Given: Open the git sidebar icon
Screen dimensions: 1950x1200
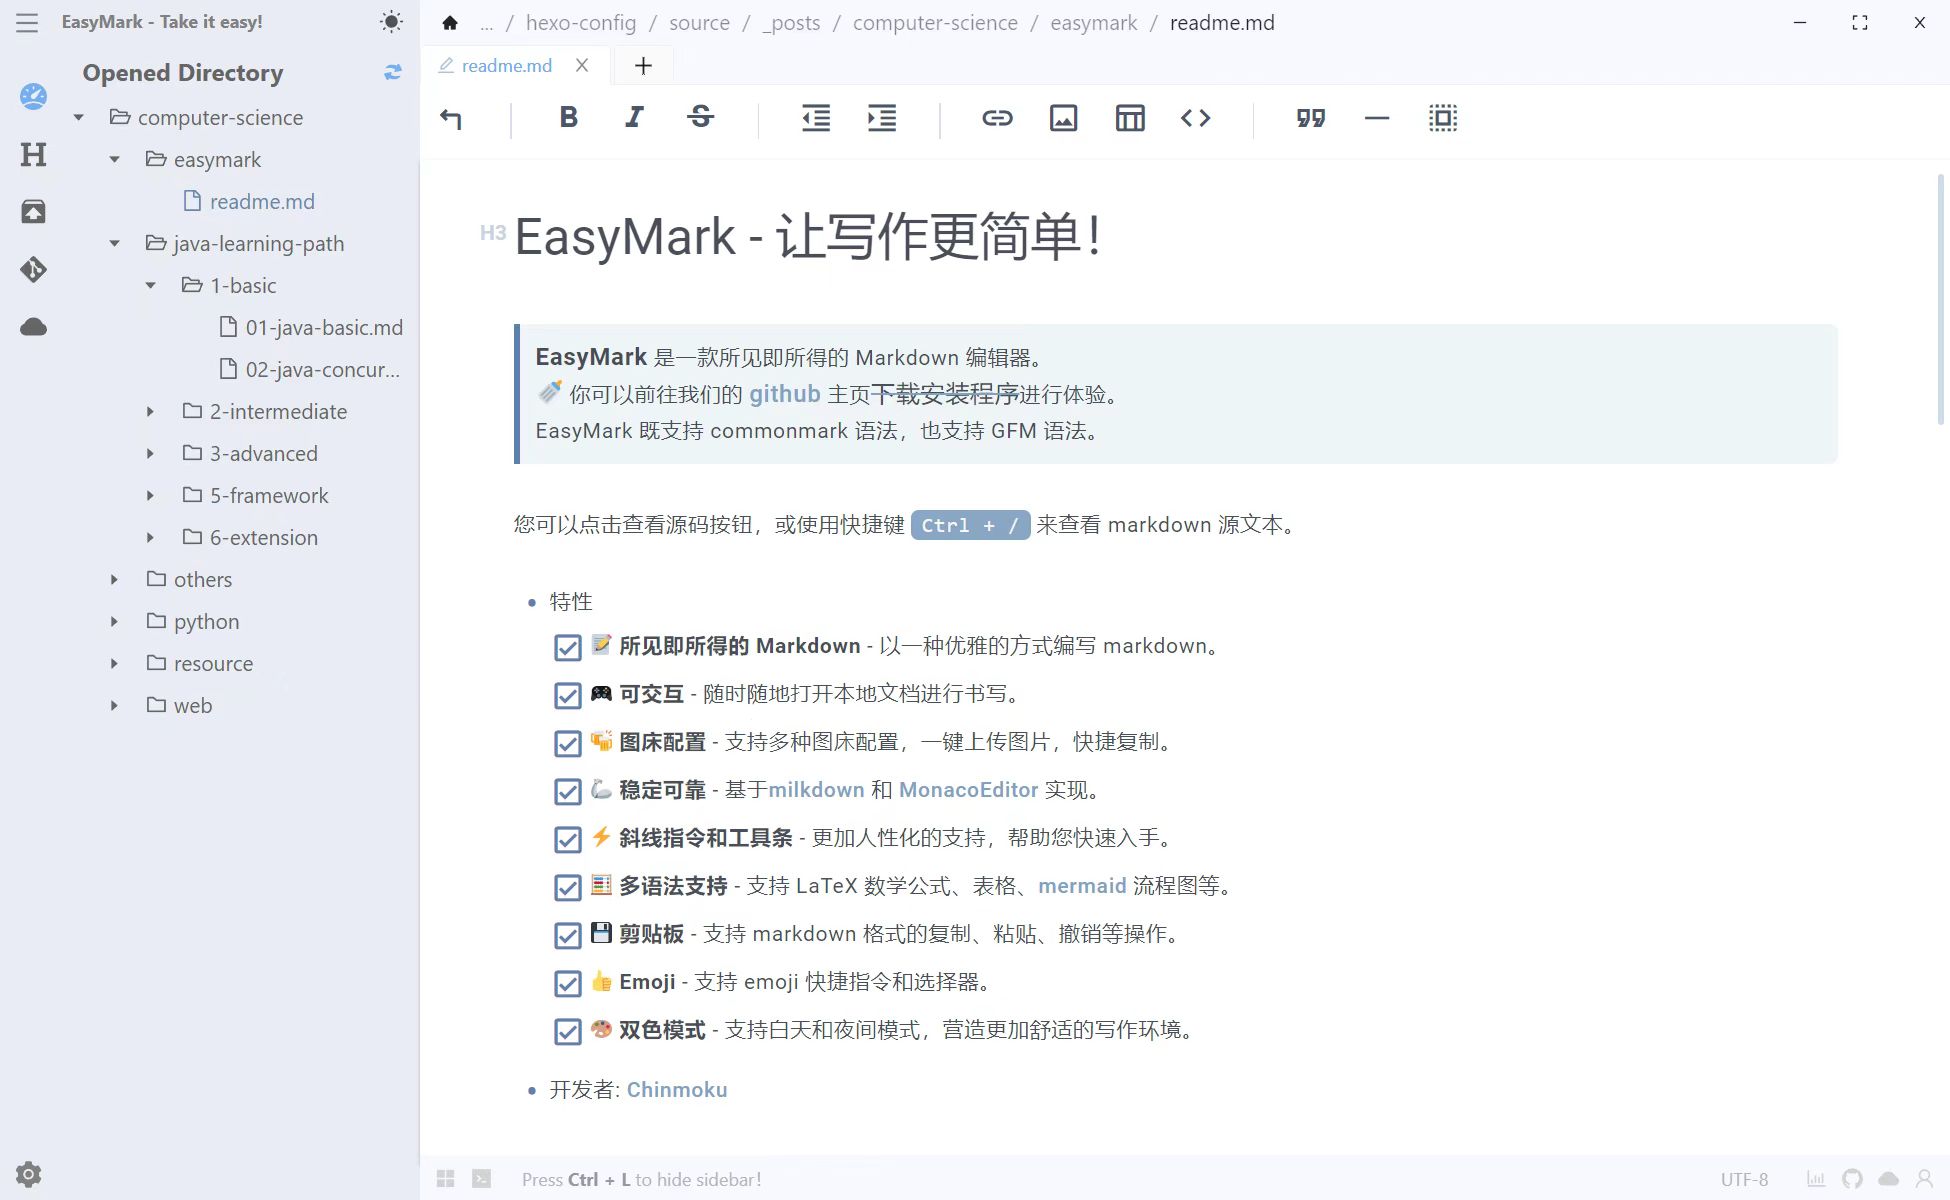Looking at the screenshot, I should 33,269.
